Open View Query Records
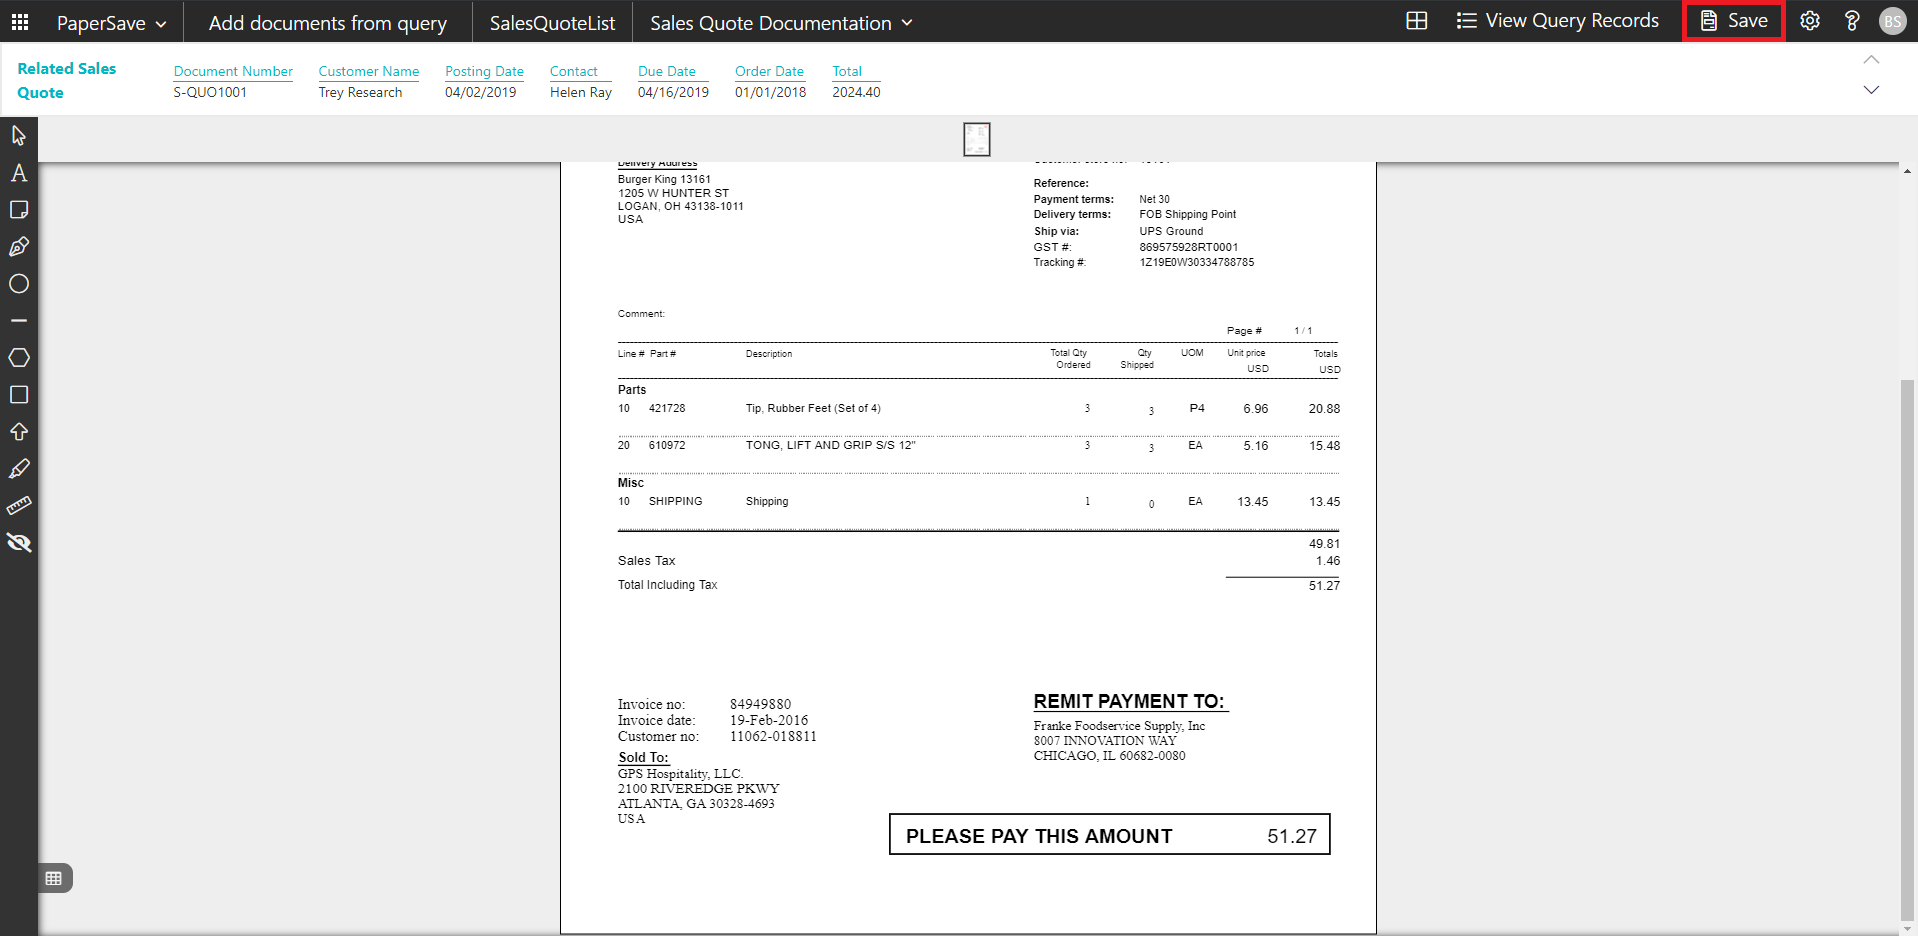The width and height of the screenshot is (1918, 936). (x=1557, y=21)
